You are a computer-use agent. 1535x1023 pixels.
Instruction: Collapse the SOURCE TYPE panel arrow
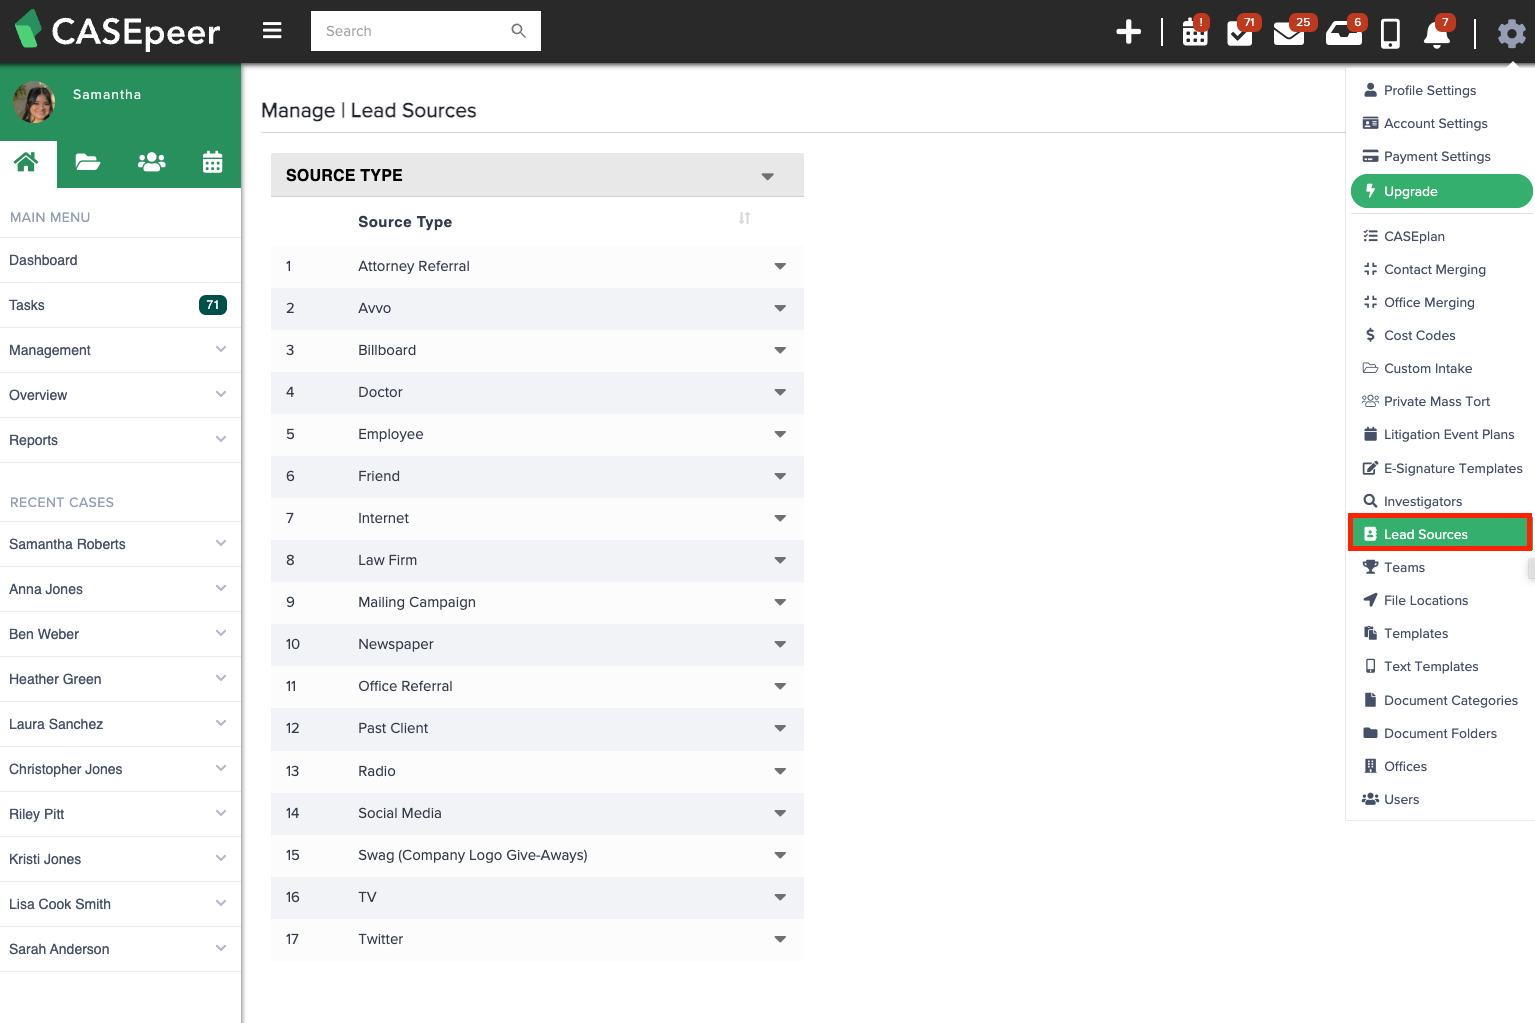767,176
